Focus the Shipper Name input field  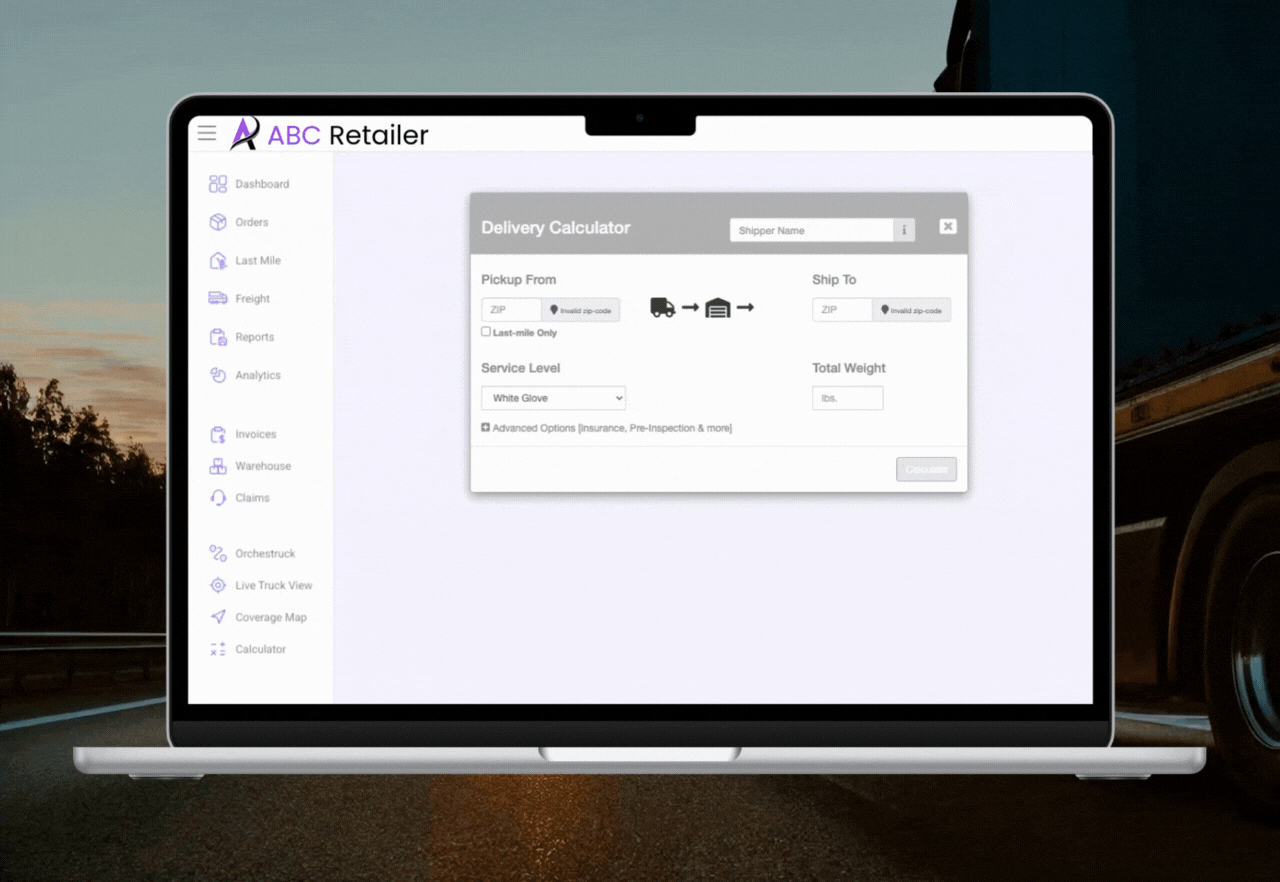pyautogui.click(x=811, y=230)
